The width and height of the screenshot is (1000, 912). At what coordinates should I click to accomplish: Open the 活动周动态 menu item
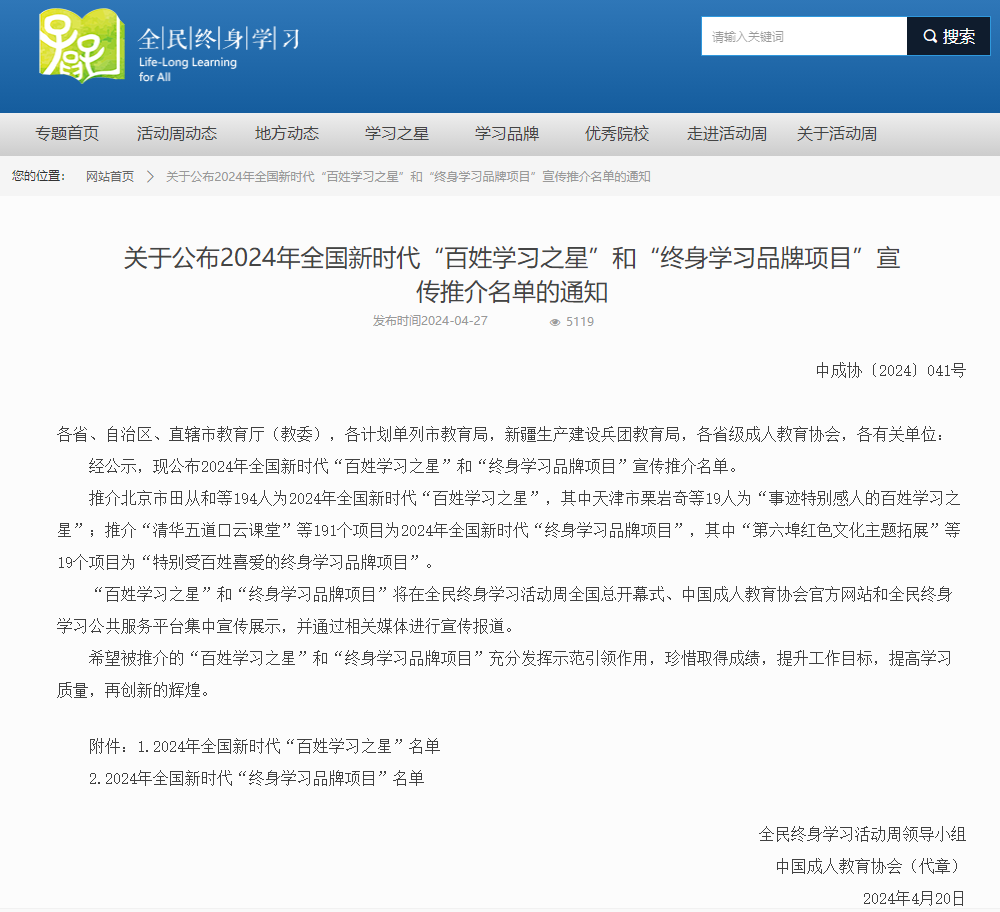pos(177,134)
